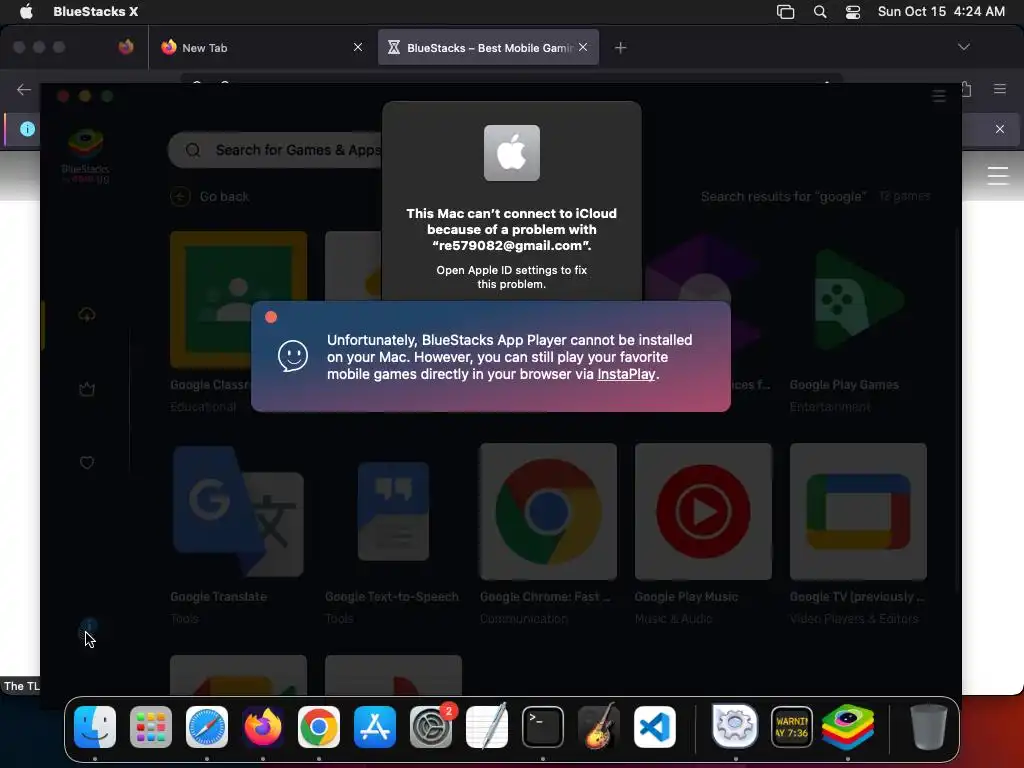Open System Preferences with badge 2
The image size is (1024, 768).
[x=431, y=727]
